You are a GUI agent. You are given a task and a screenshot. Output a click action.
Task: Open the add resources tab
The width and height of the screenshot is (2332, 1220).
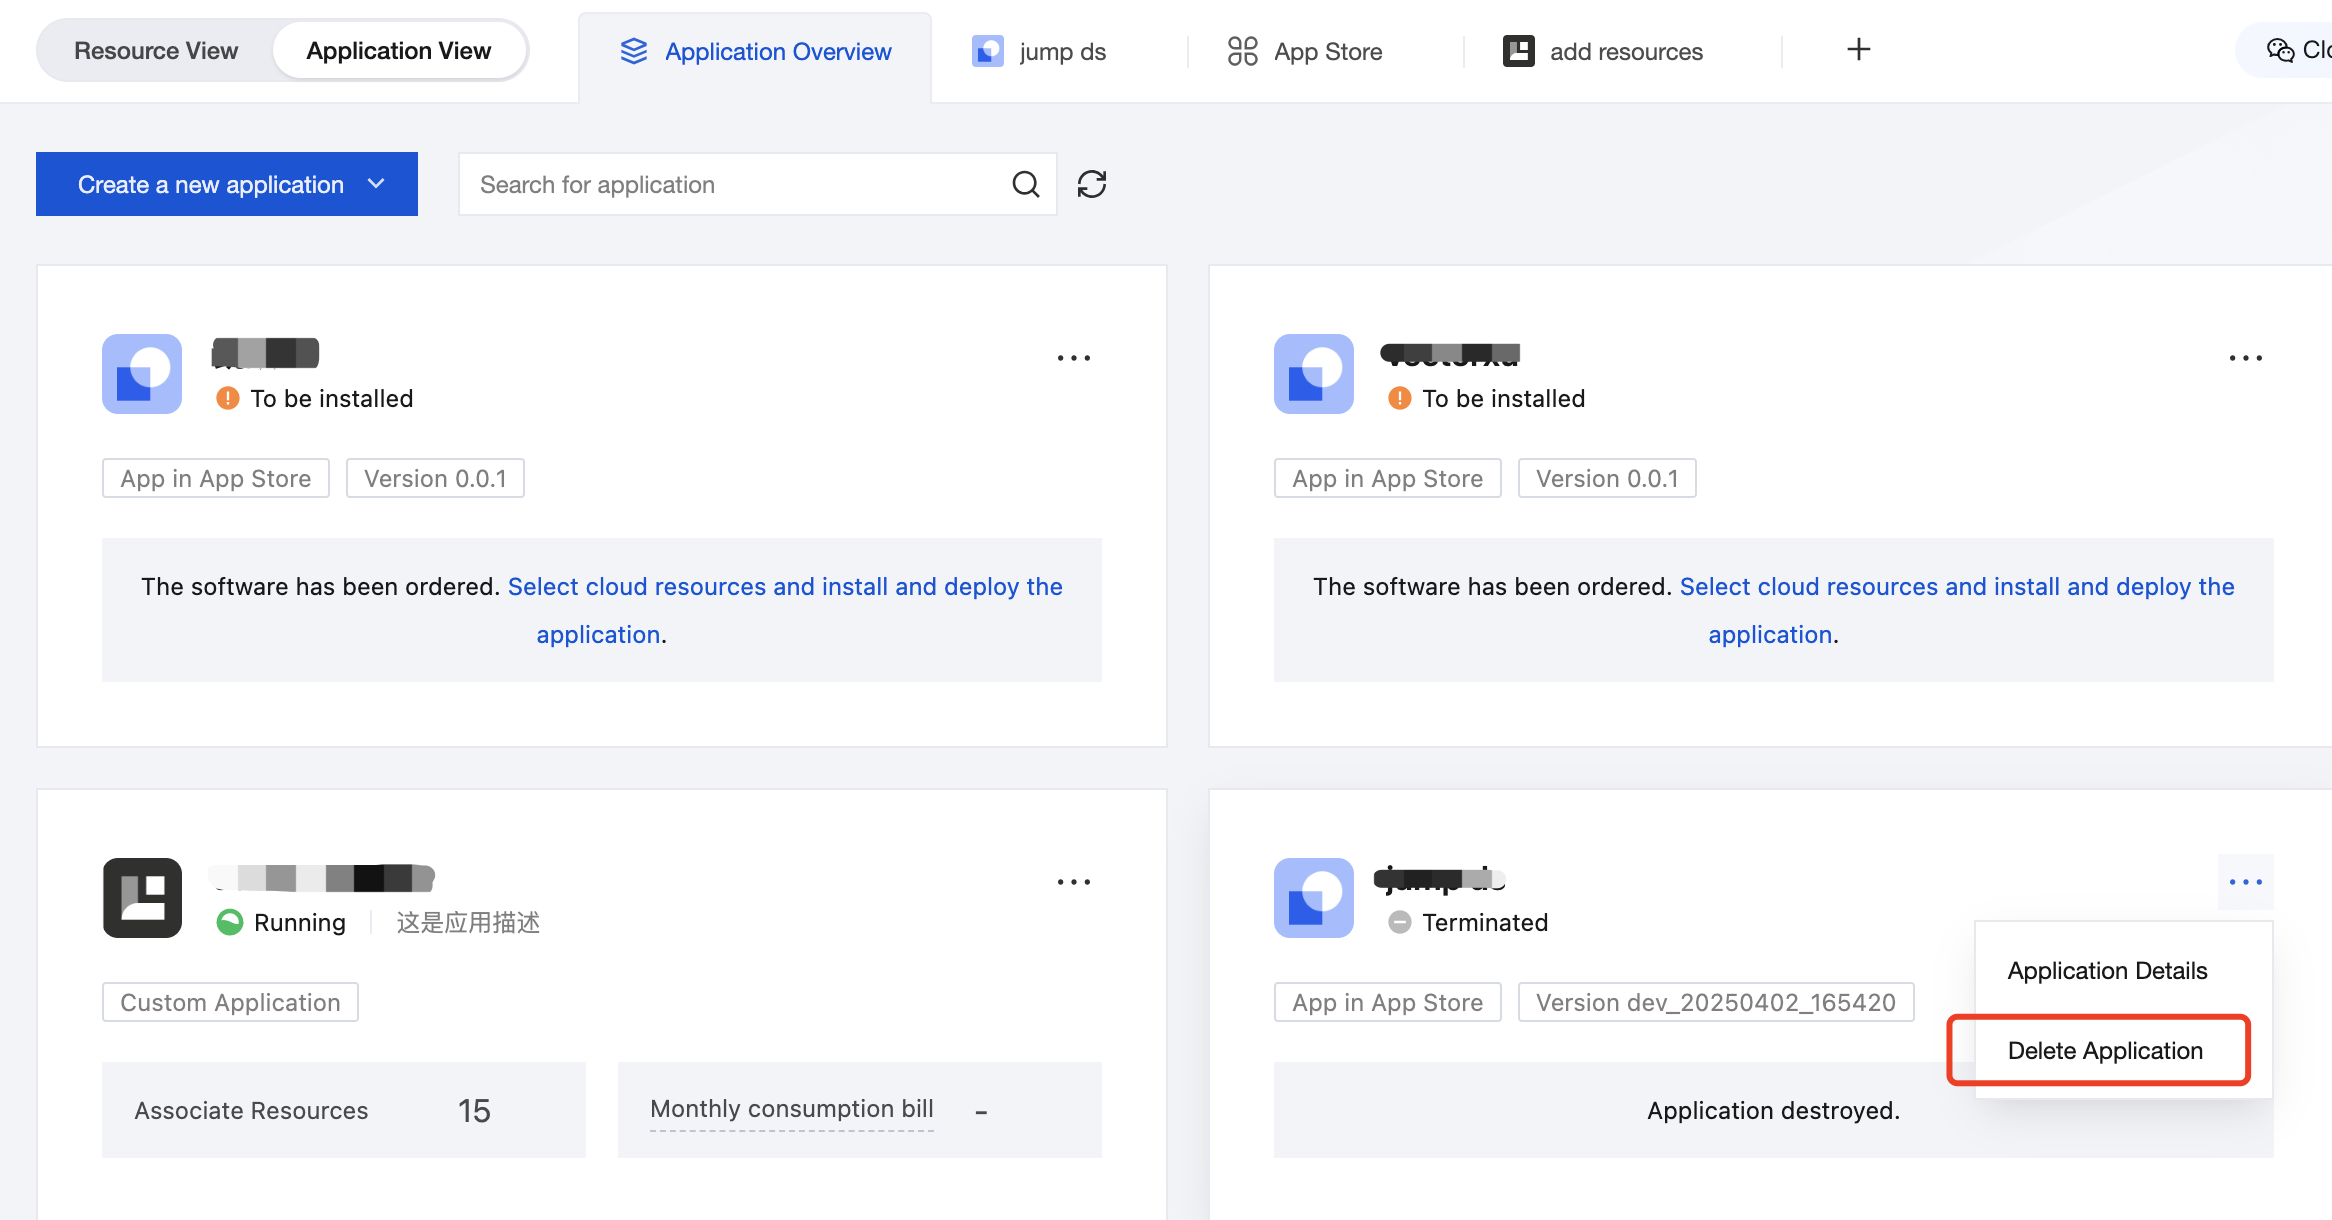pyautogui.click(x=1603, y=52)
